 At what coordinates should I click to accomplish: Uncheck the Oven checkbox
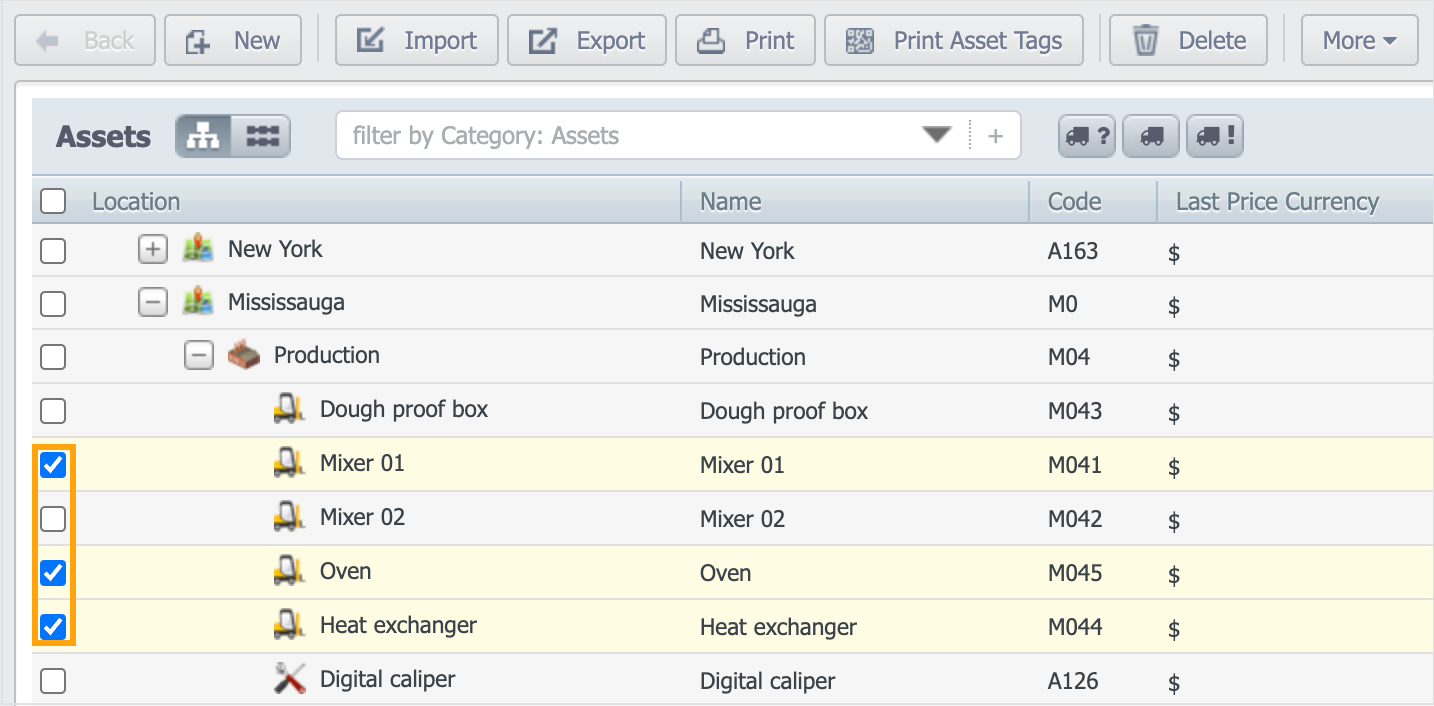coord(53,573)
